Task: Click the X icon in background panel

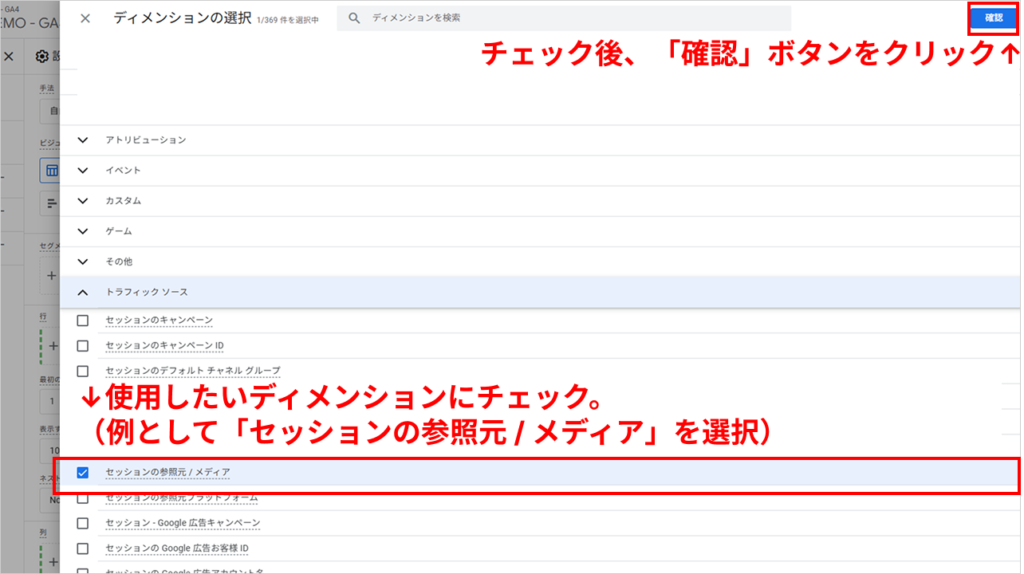Action: tap(8, 57)
